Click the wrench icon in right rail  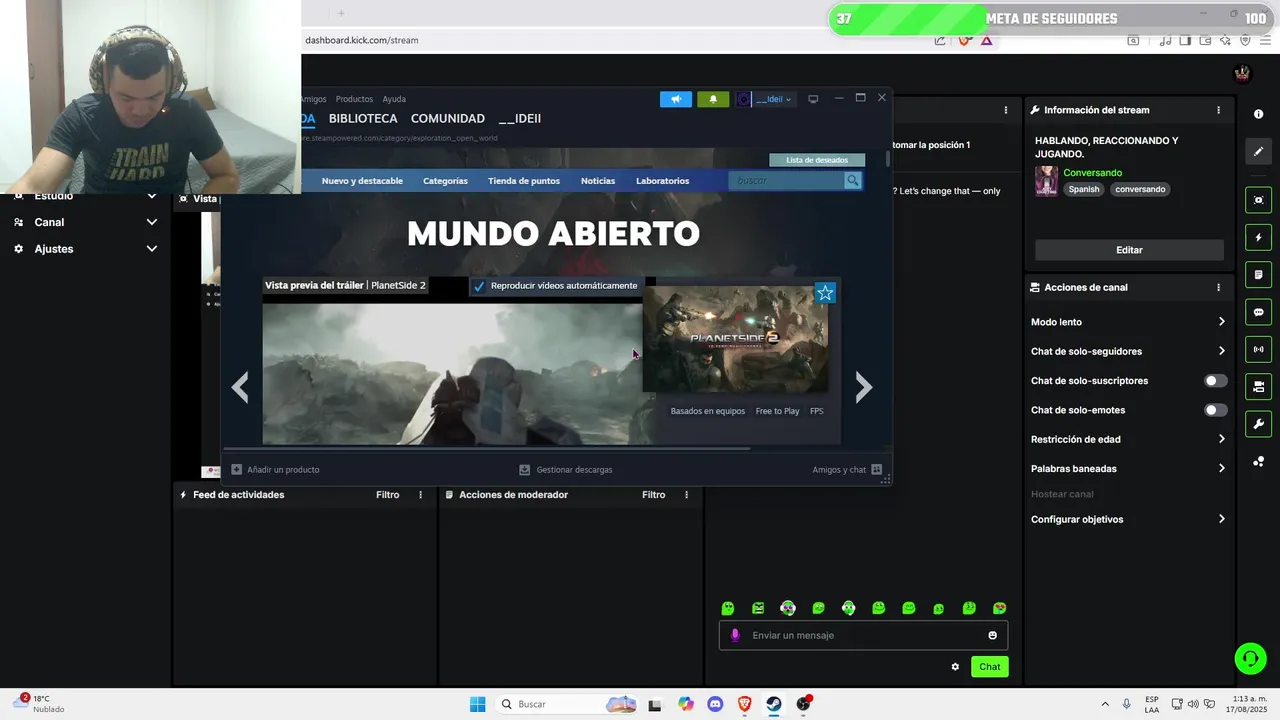coord(1258,424)
